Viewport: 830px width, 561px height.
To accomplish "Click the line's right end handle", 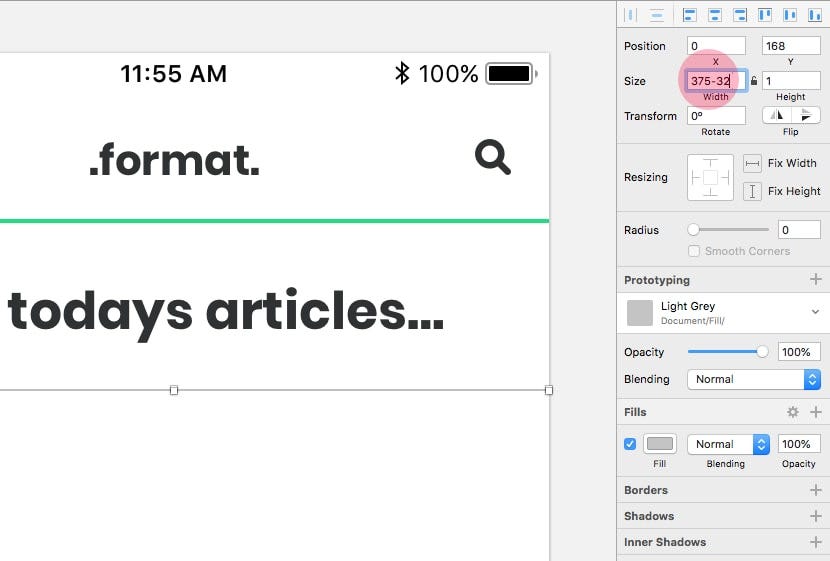I will [549, 390].
